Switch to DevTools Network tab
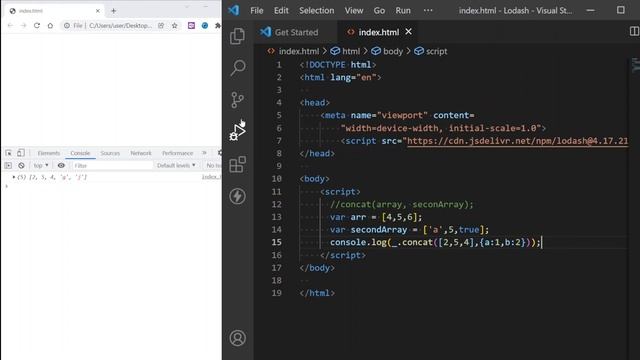The height and width of the screenshot is (360, 640). [141, 153]
